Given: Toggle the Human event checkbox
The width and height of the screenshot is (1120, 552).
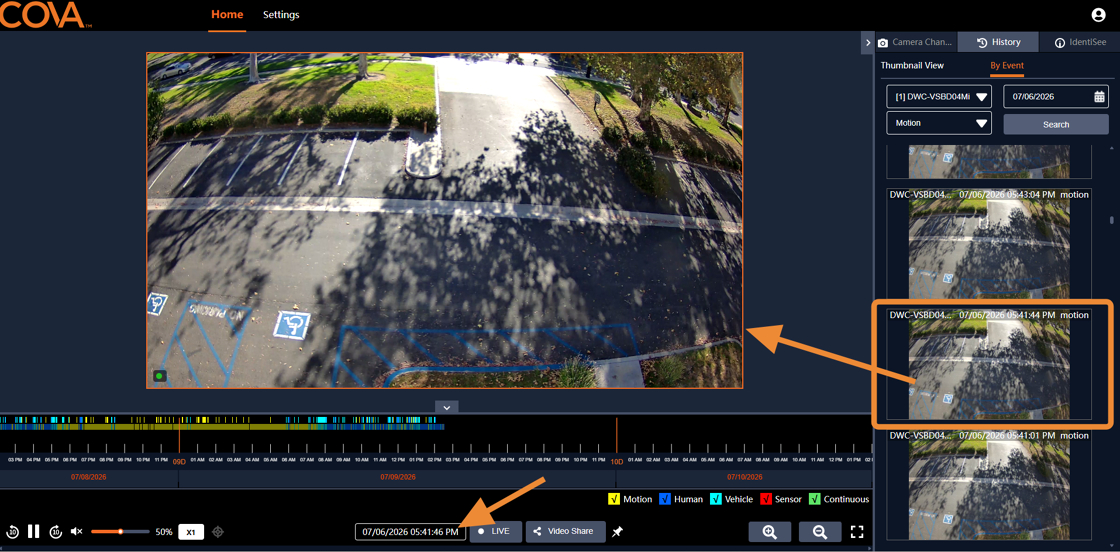Looking at the screenshot, I should pyautogui.click(x=665, y=499).
